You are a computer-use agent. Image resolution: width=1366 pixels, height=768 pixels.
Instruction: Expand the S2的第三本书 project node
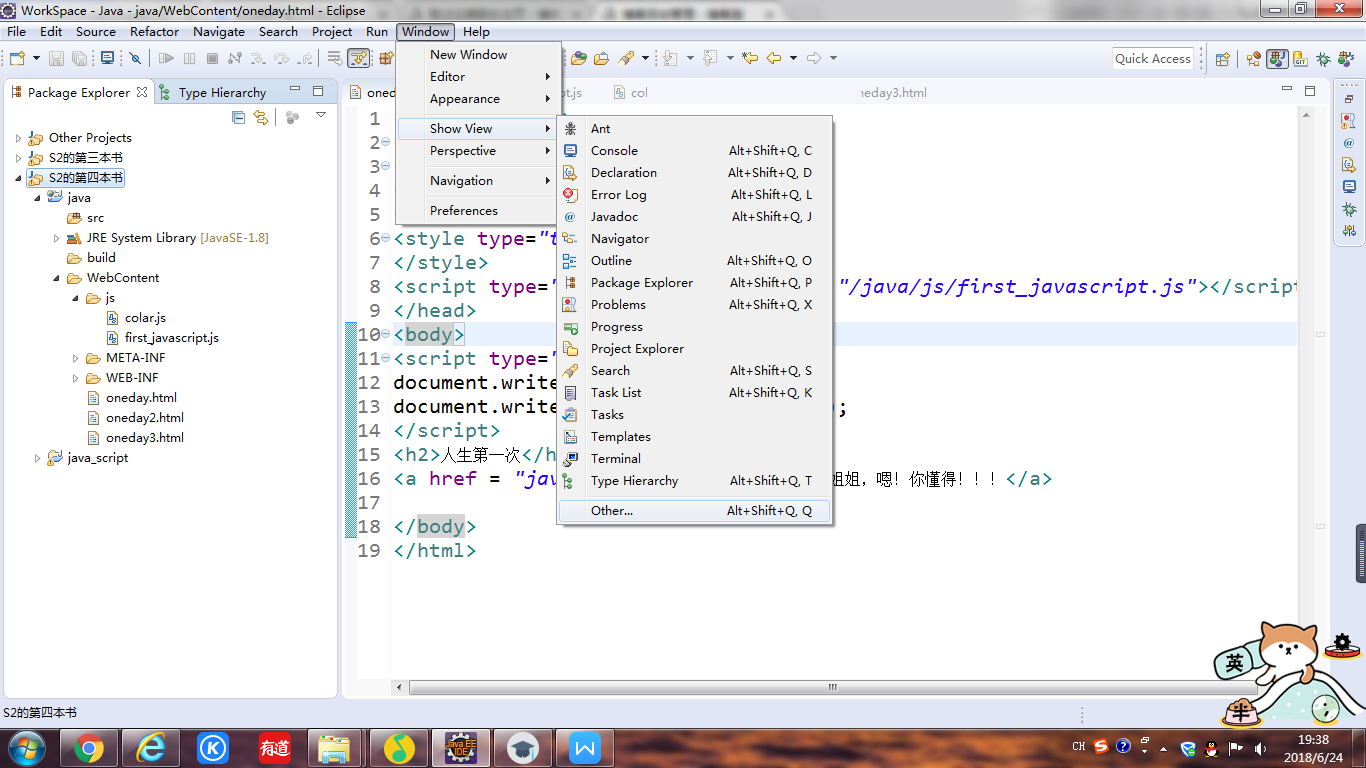click(18, 158)
